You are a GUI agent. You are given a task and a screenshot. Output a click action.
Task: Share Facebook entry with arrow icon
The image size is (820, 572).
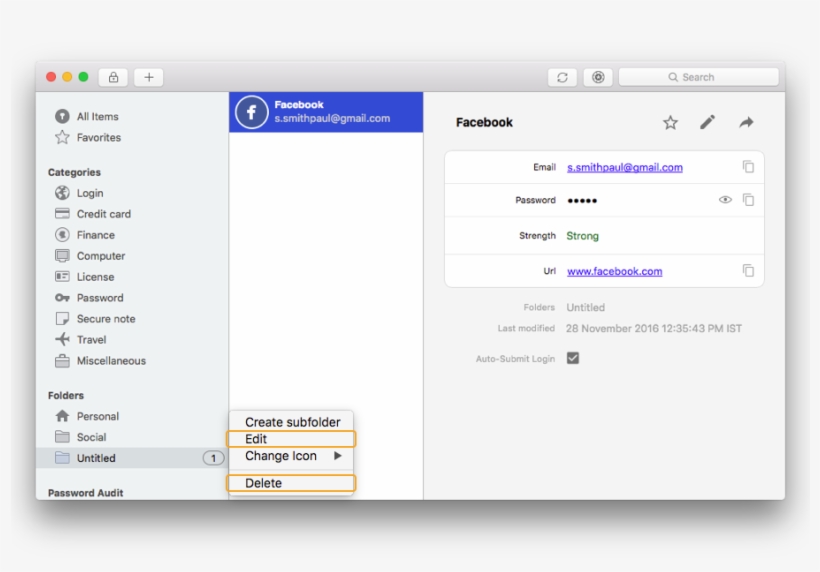point(746,122)
